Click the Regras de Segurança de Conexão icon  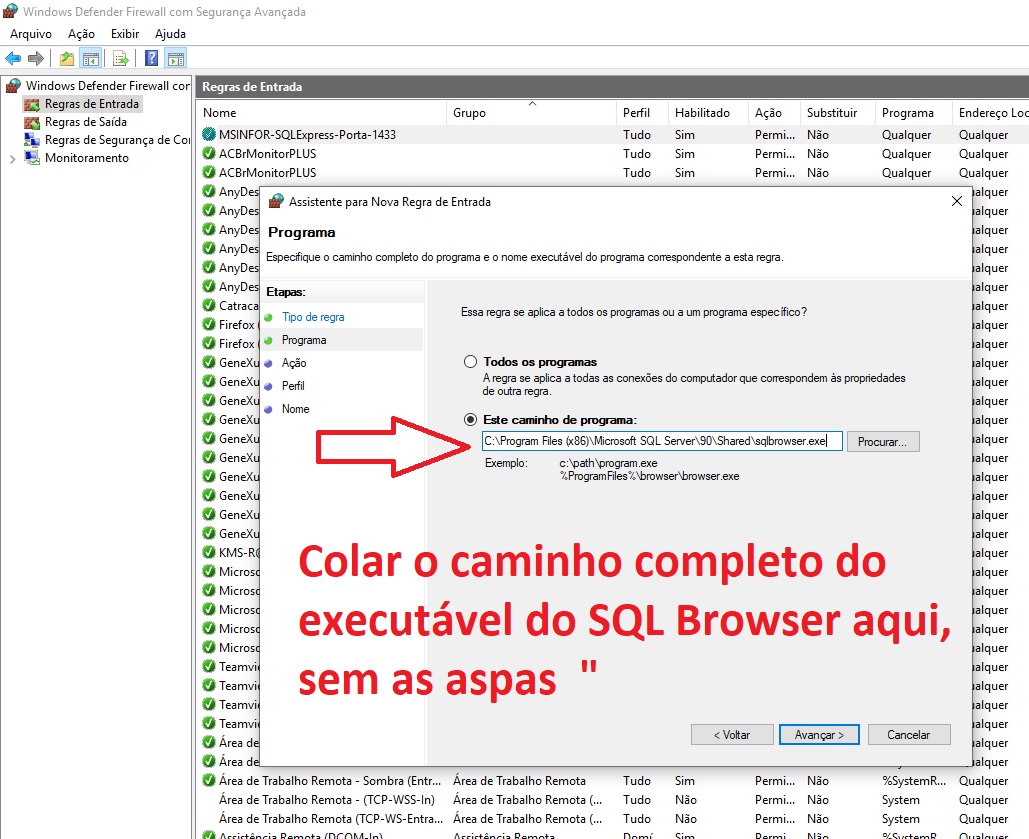click(32, 140)
